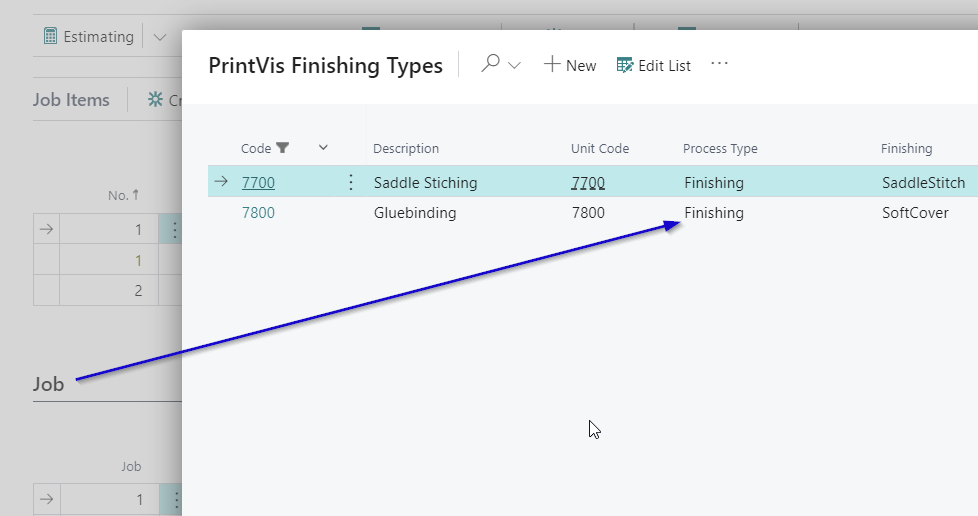Click the Job section heading

click(x=49, y=384)
